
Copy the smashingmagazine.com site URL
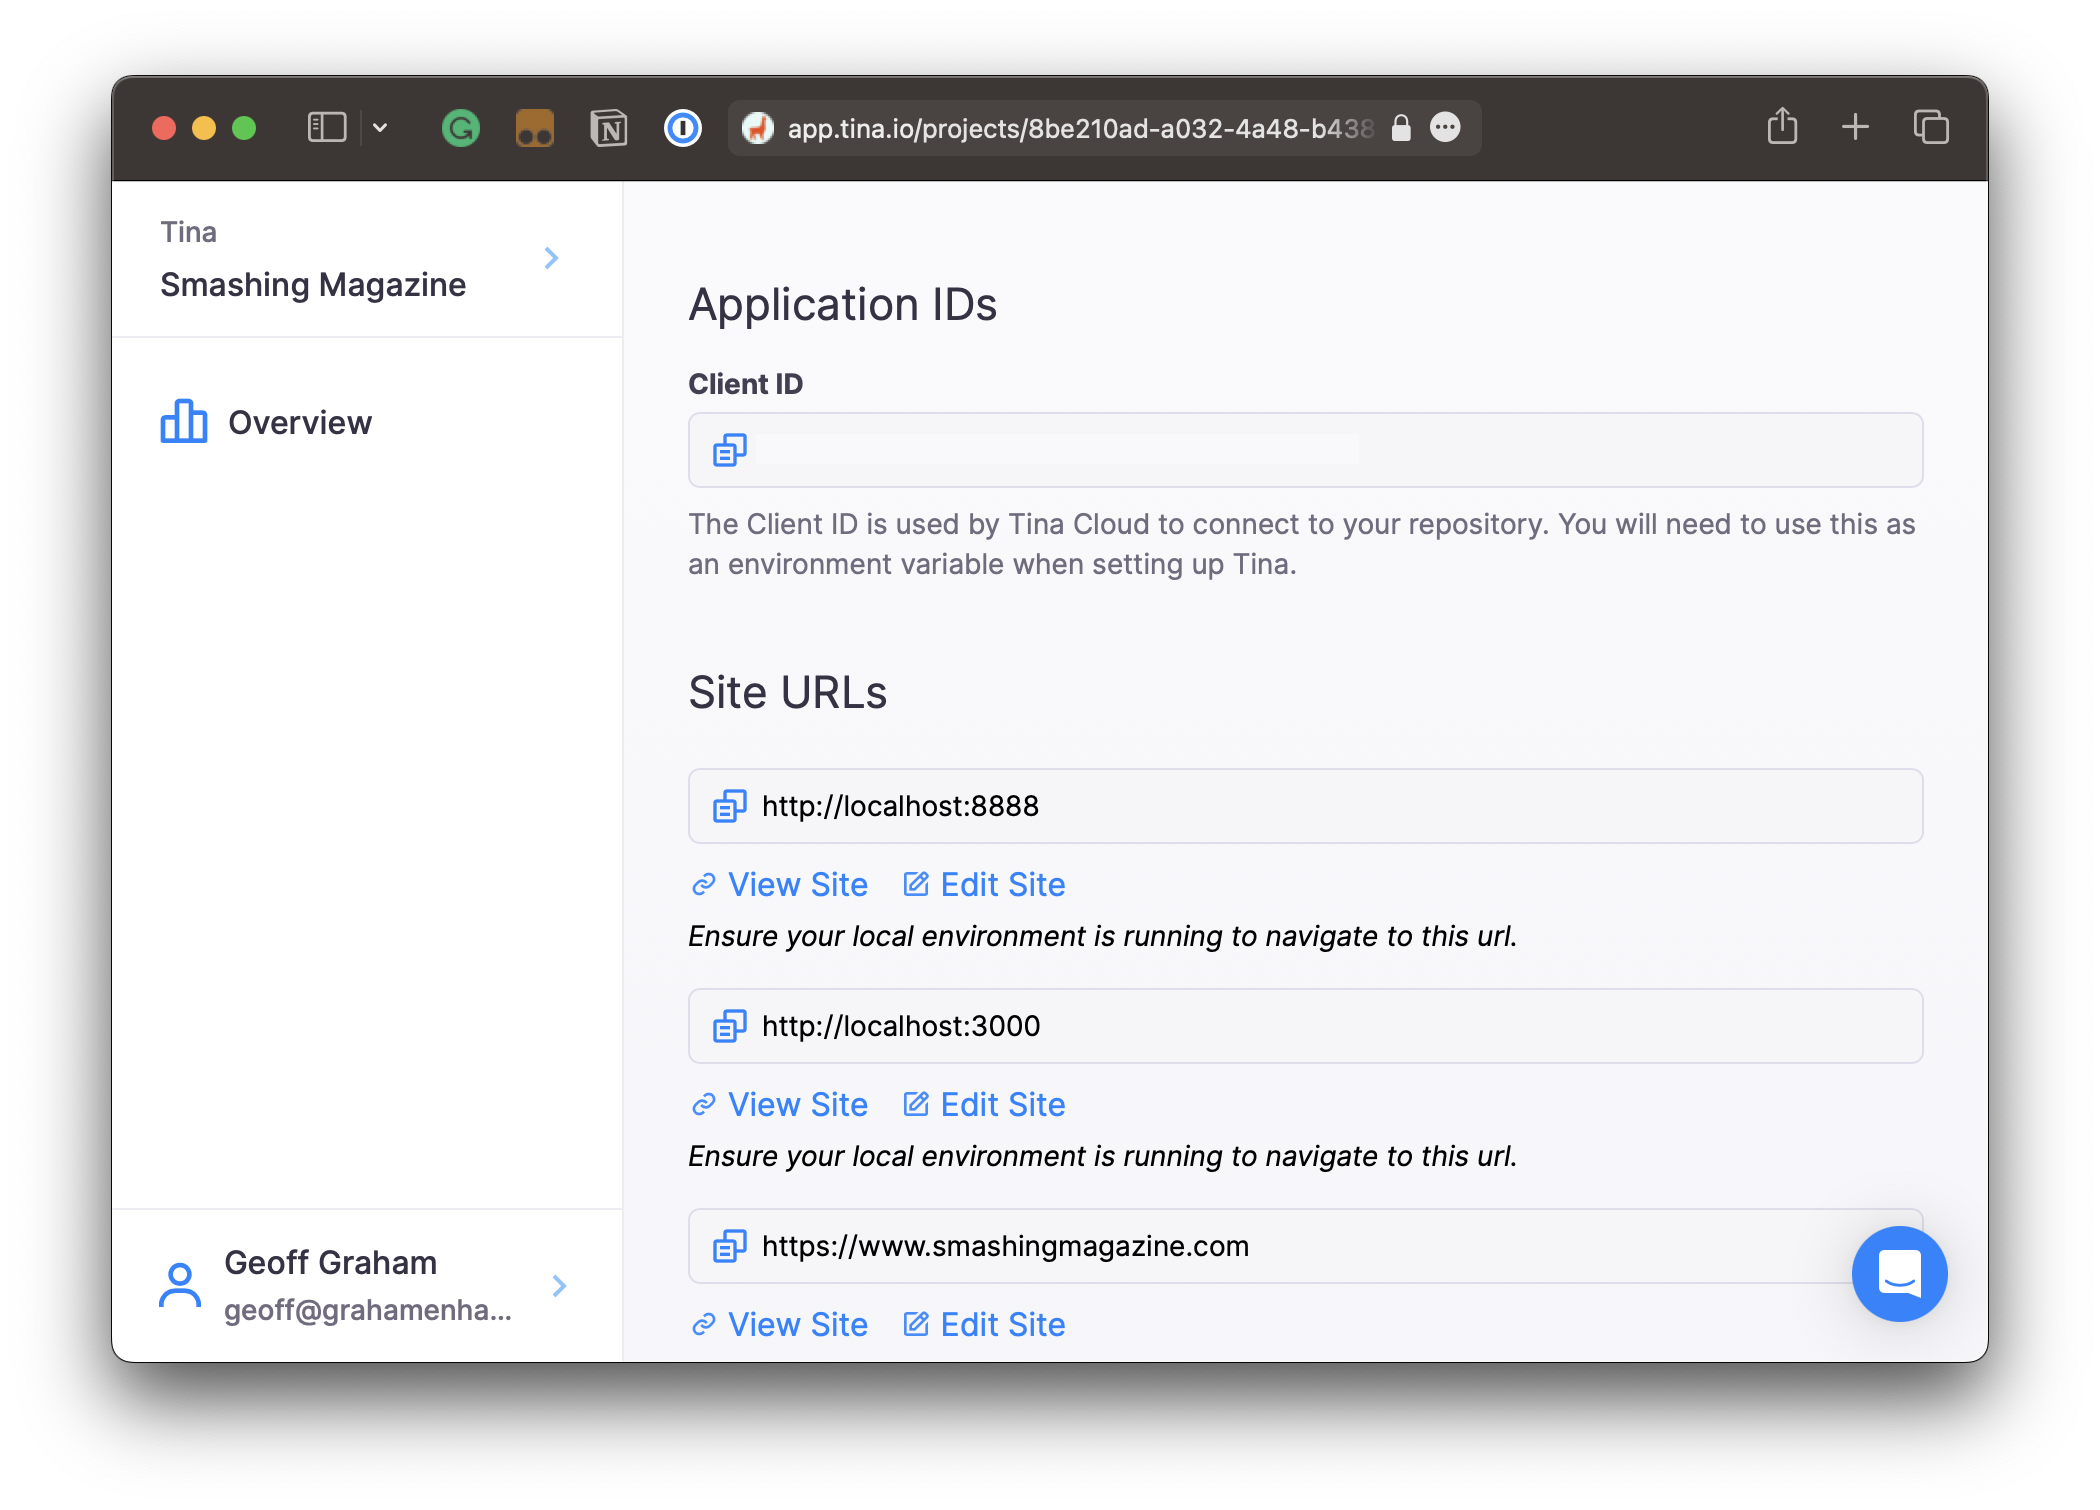click(729, 1246)
